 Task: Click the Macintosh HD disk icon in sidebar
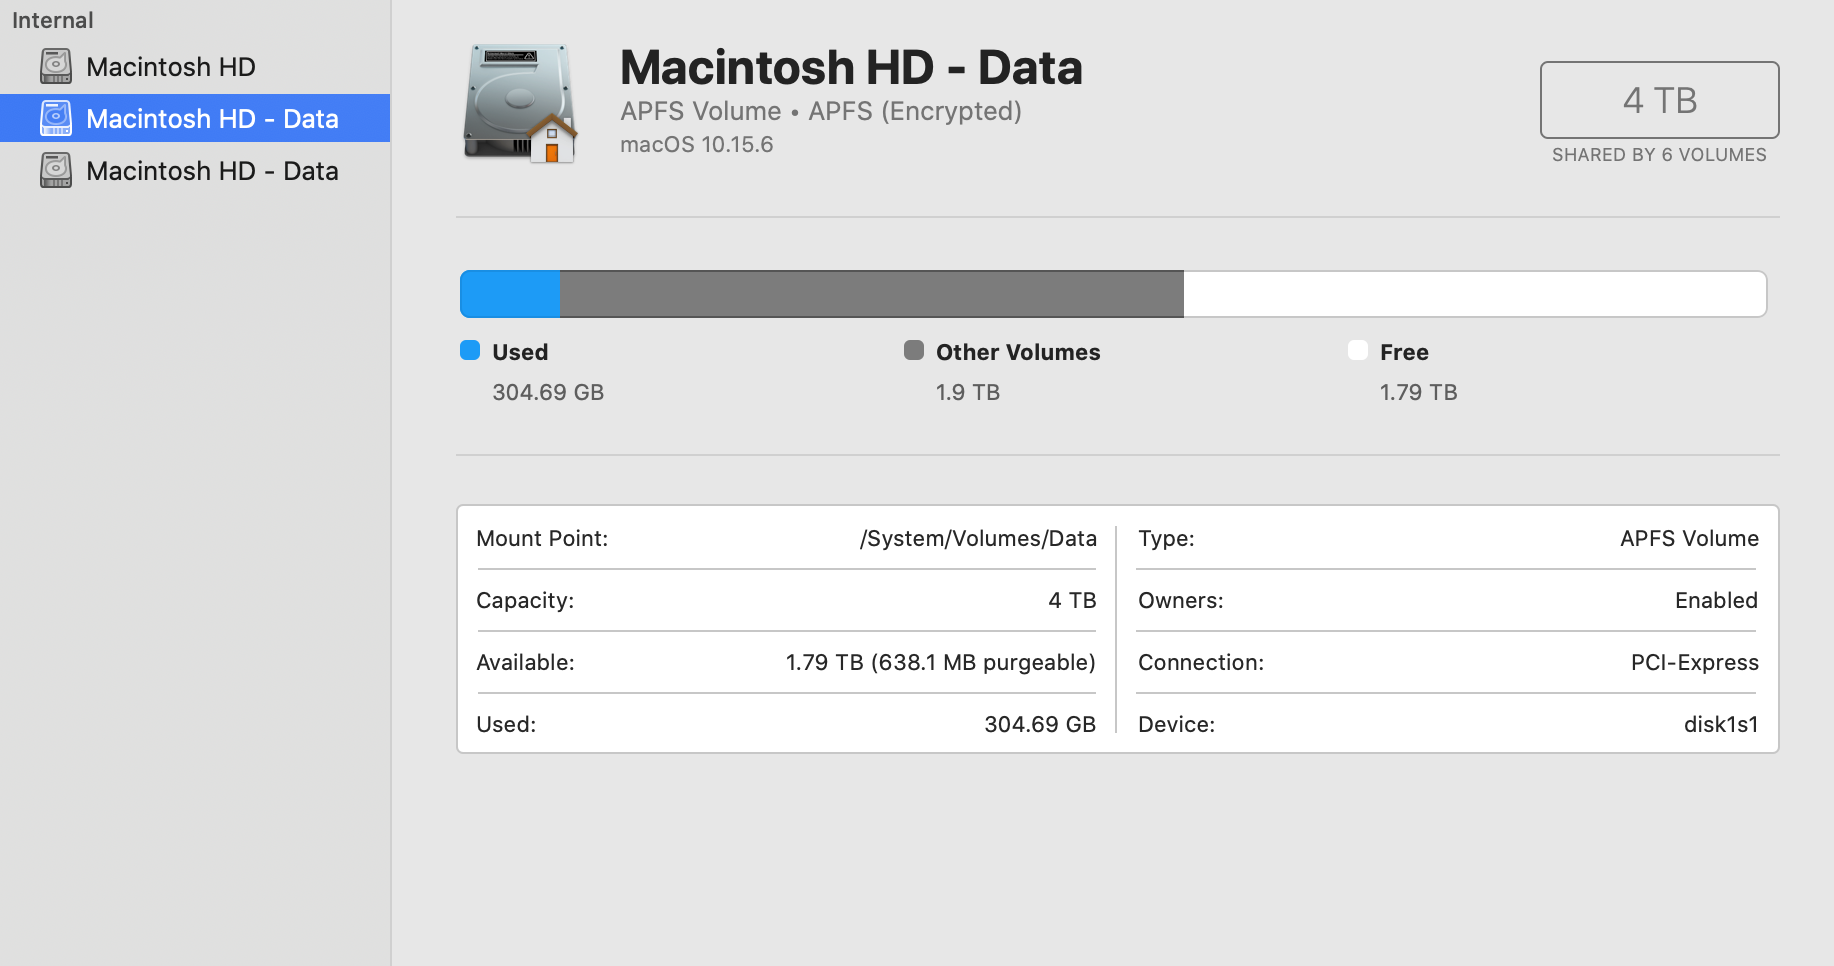point(56,67)
